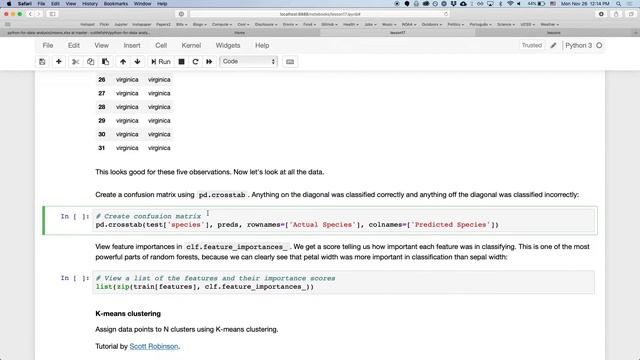Open Spotlight search icon in menu bar

point(619,4)
